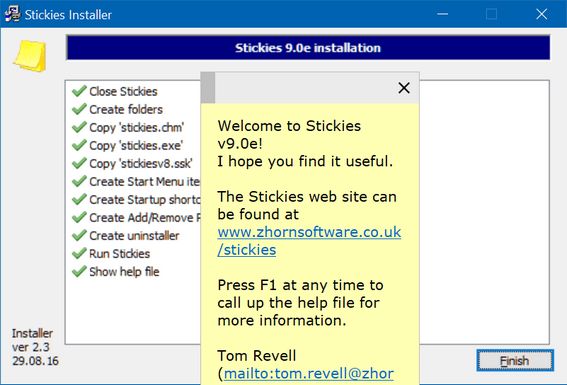Click the check icon next to Create uninstaller
Screen dimensions: 567x385
coord(79,235)
